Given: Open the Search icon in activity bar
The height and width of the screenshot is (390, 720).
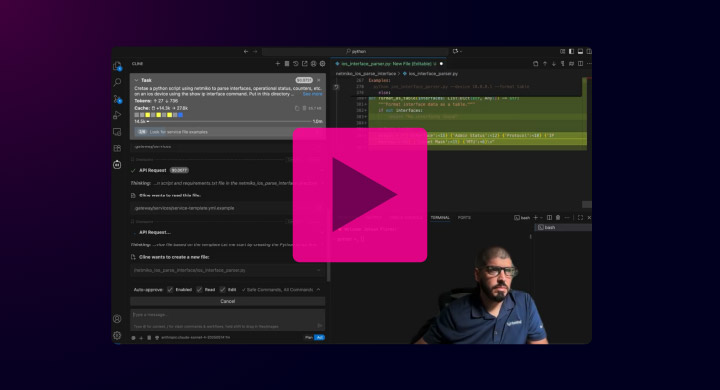Looking at the screenshot, I should tap(117, 82).
